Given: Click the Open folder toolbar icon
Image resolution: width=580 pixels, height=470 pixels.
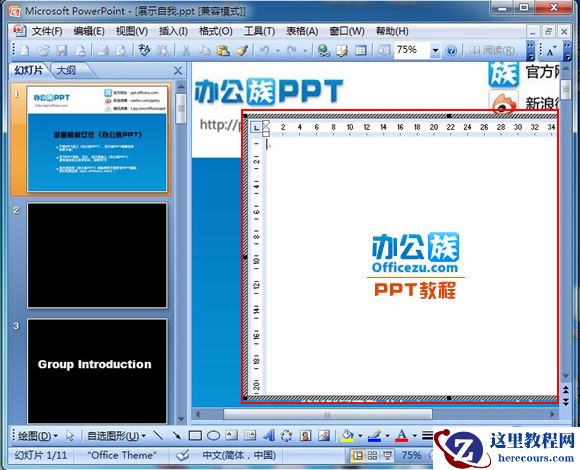Looking at the screenshot, I should [x=43, y=50].
